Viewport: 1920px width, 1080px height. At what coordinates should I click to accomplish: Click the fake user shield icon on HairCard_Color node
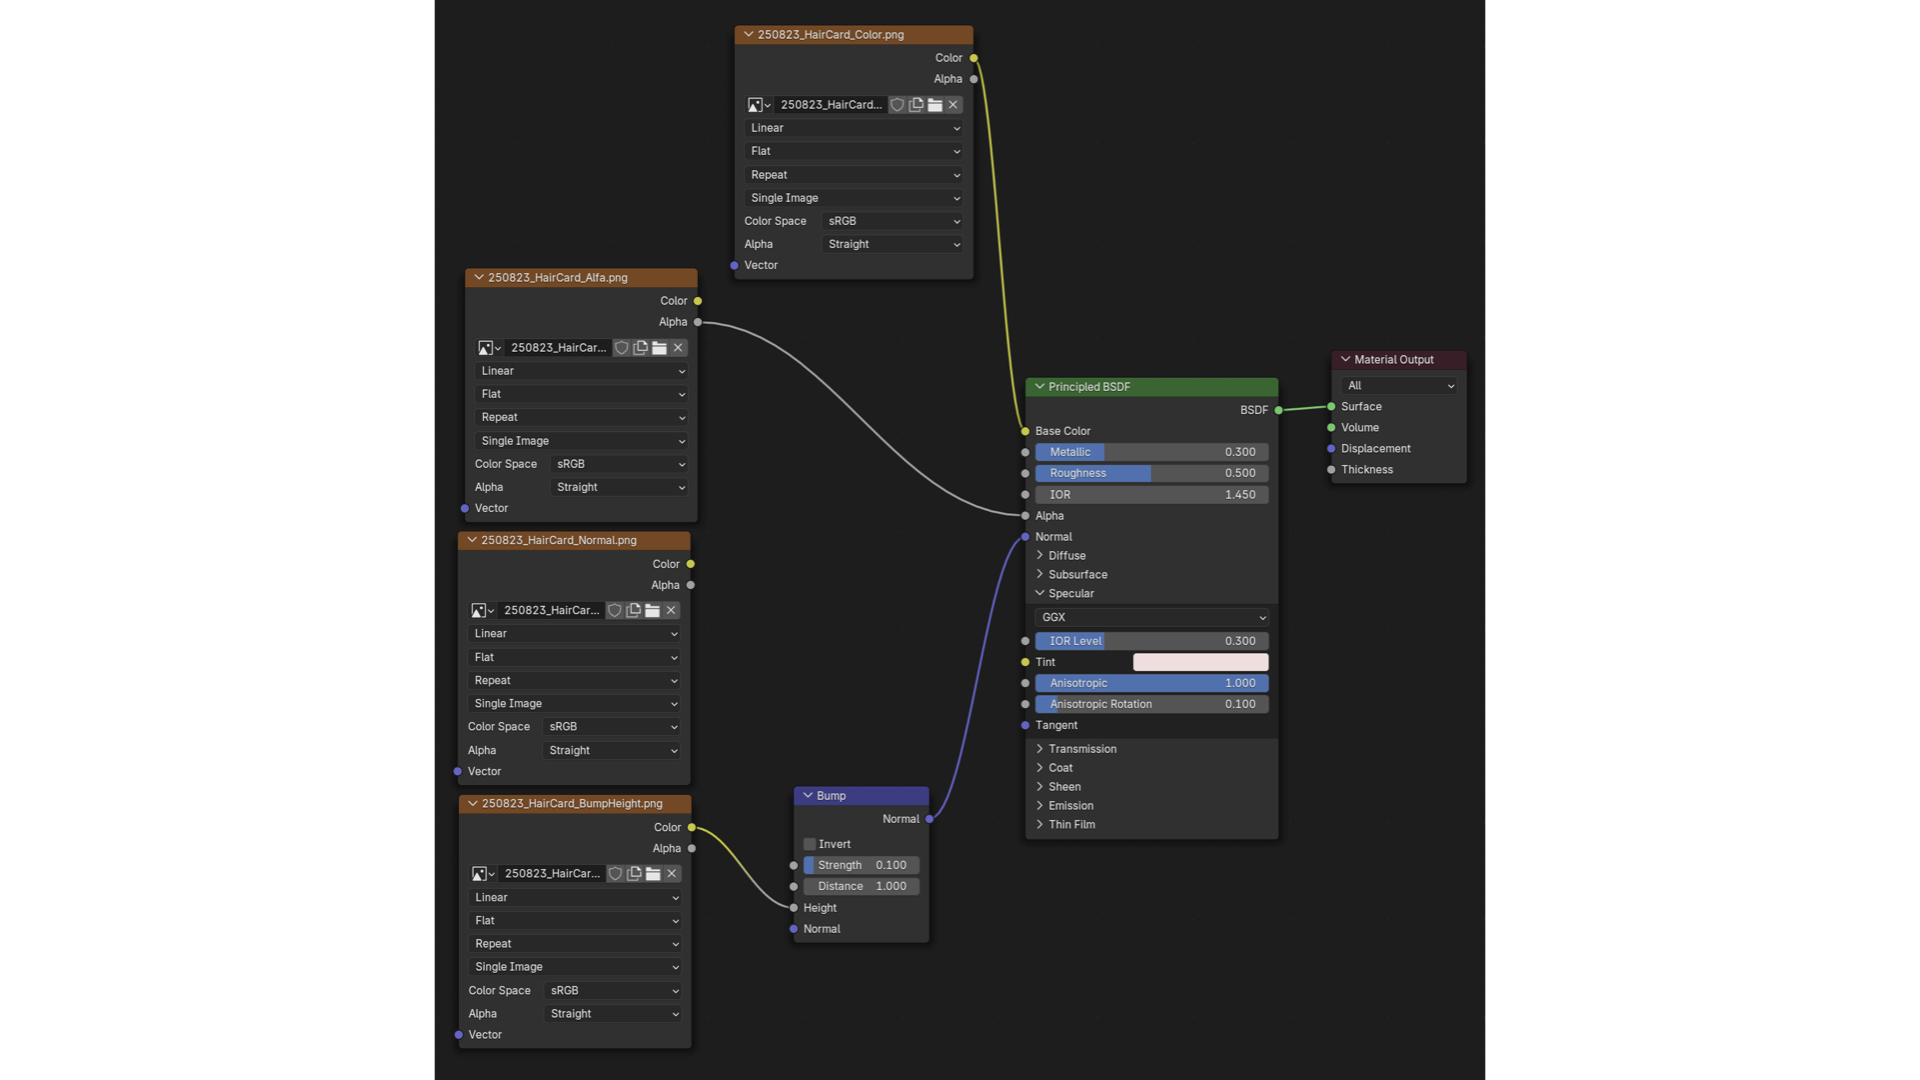[x=897, y=105]
